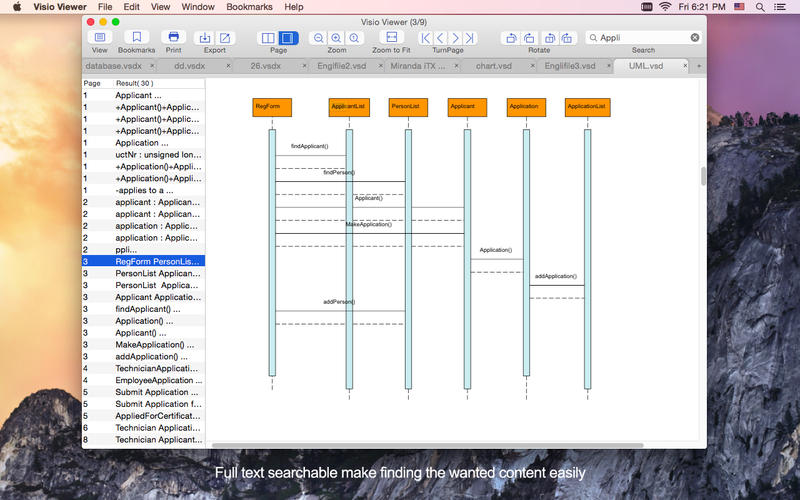Image resolution: width=800 pixels, height=500 pixels.
Task: Click the fourth Rotate icon
Action: pos(567,38)
